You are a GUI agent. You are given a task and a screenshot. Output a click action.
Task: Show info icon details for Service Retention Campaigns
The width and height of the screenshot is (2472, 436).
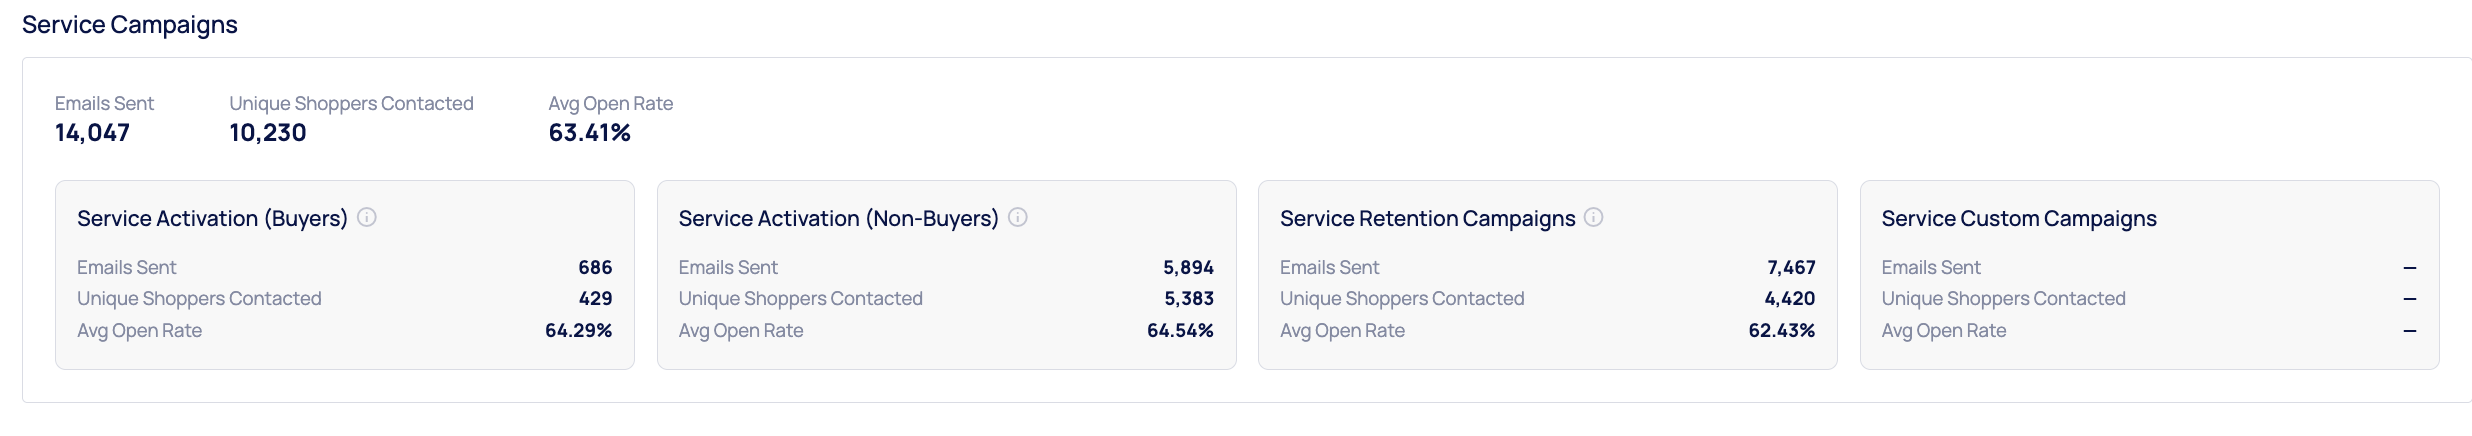tap(1594, 218)
